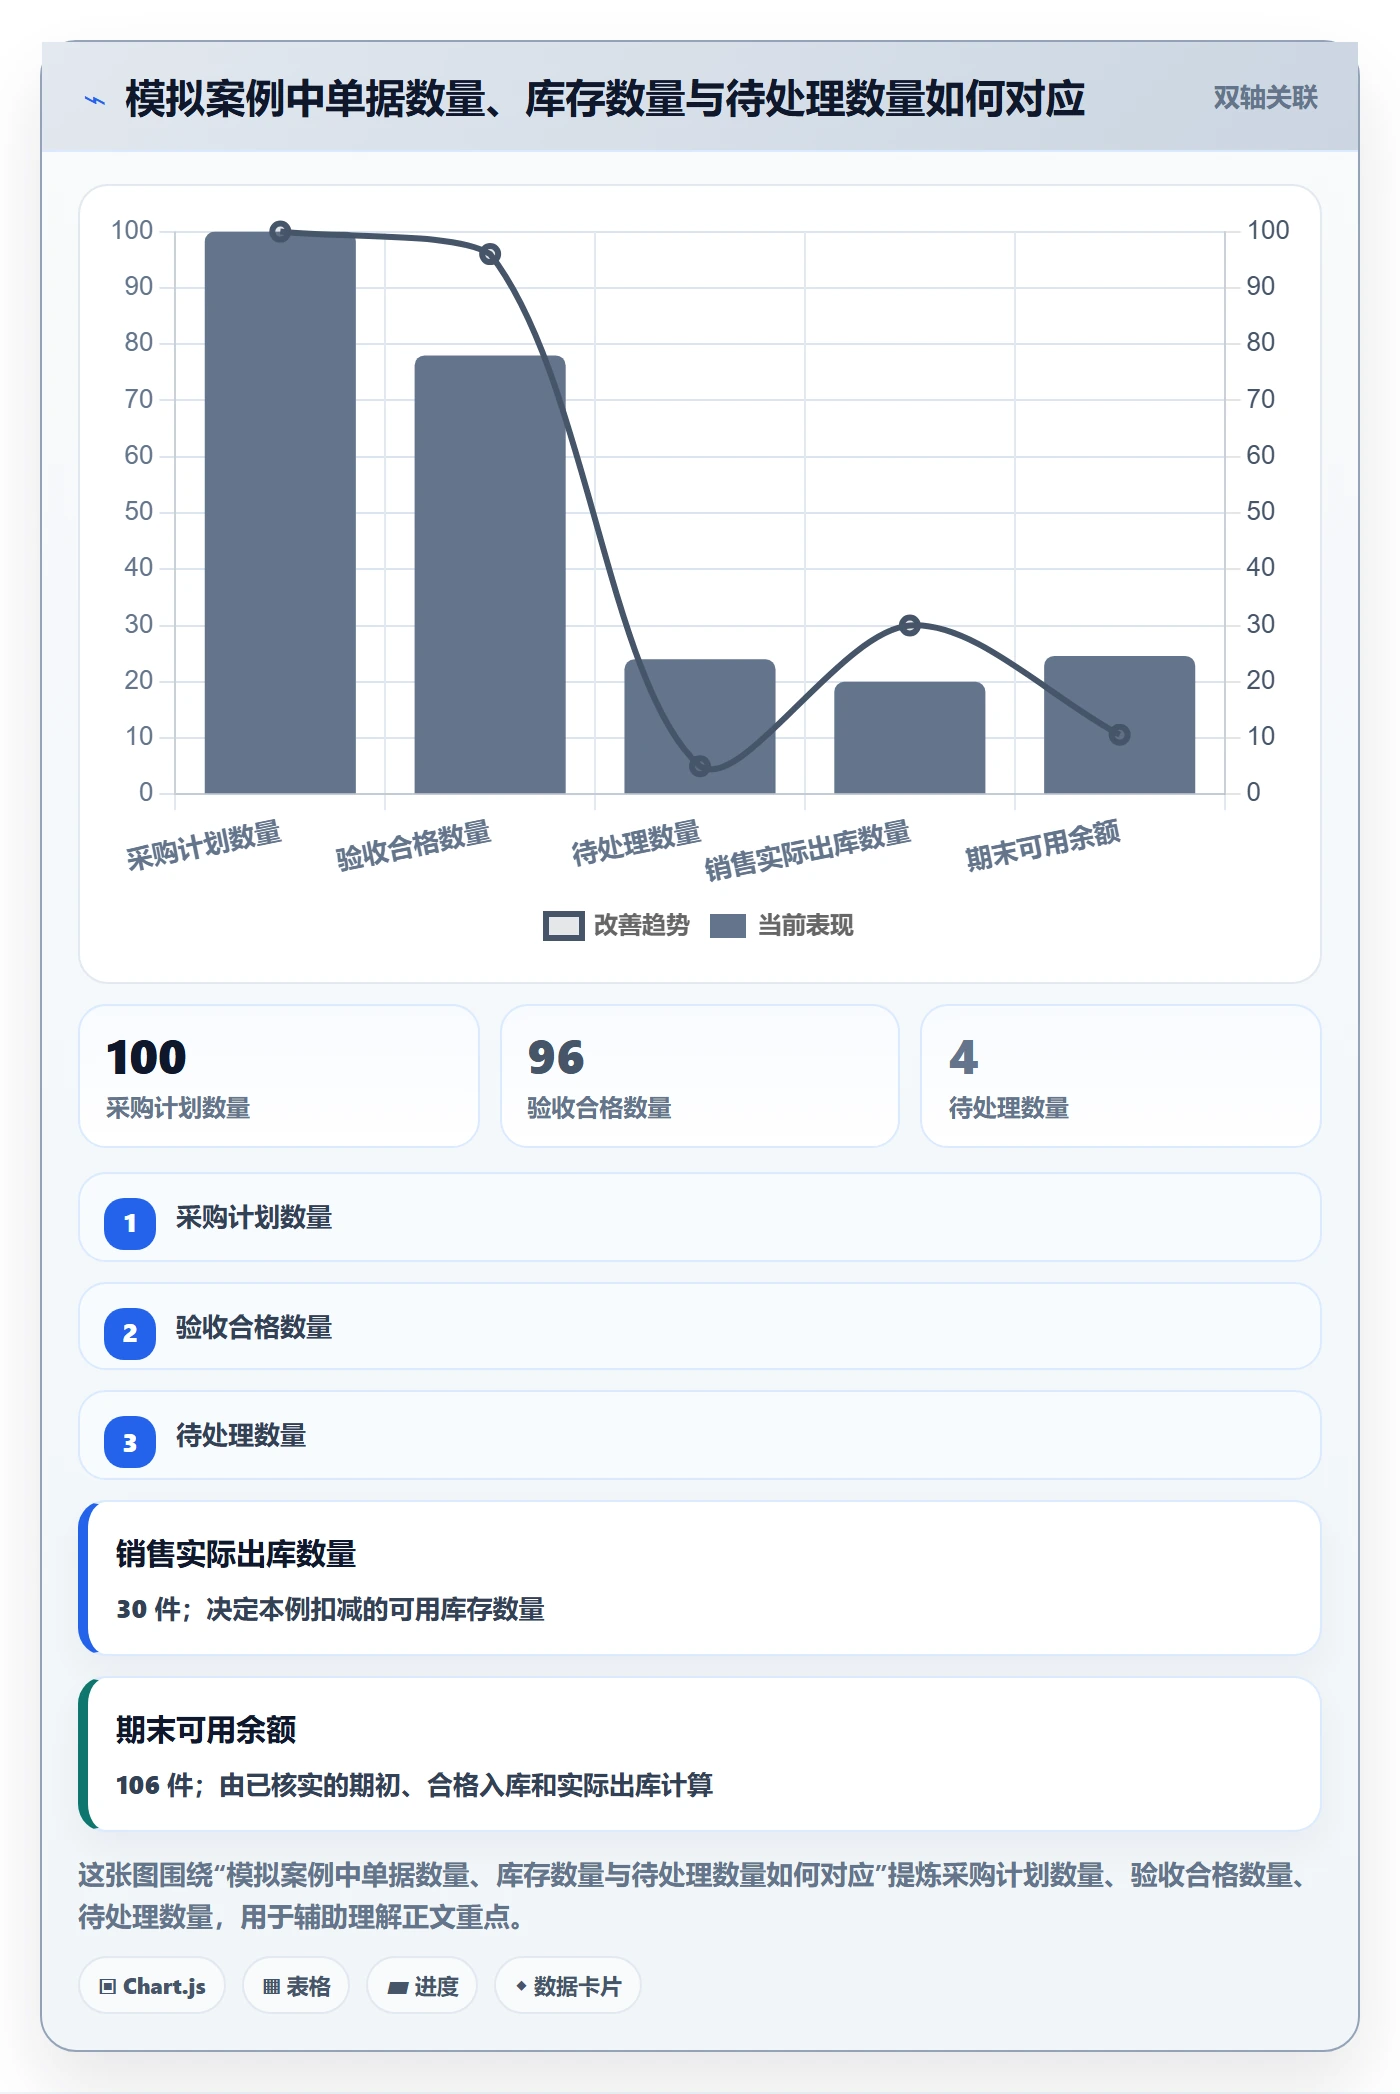Screen dimensions: 1400x2094
Task: Select the 验收合格数量 step row text
Action: [x=254, y=1328]
